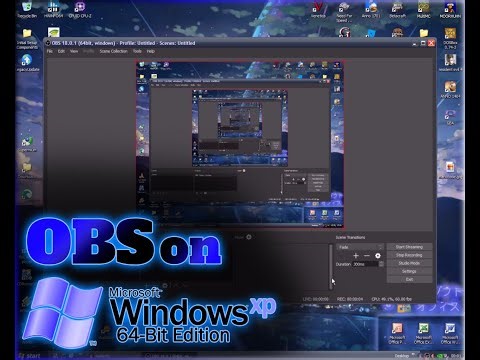Open OBS Settings button
Viewport: 480px width, 360px height.
(409, 271)
